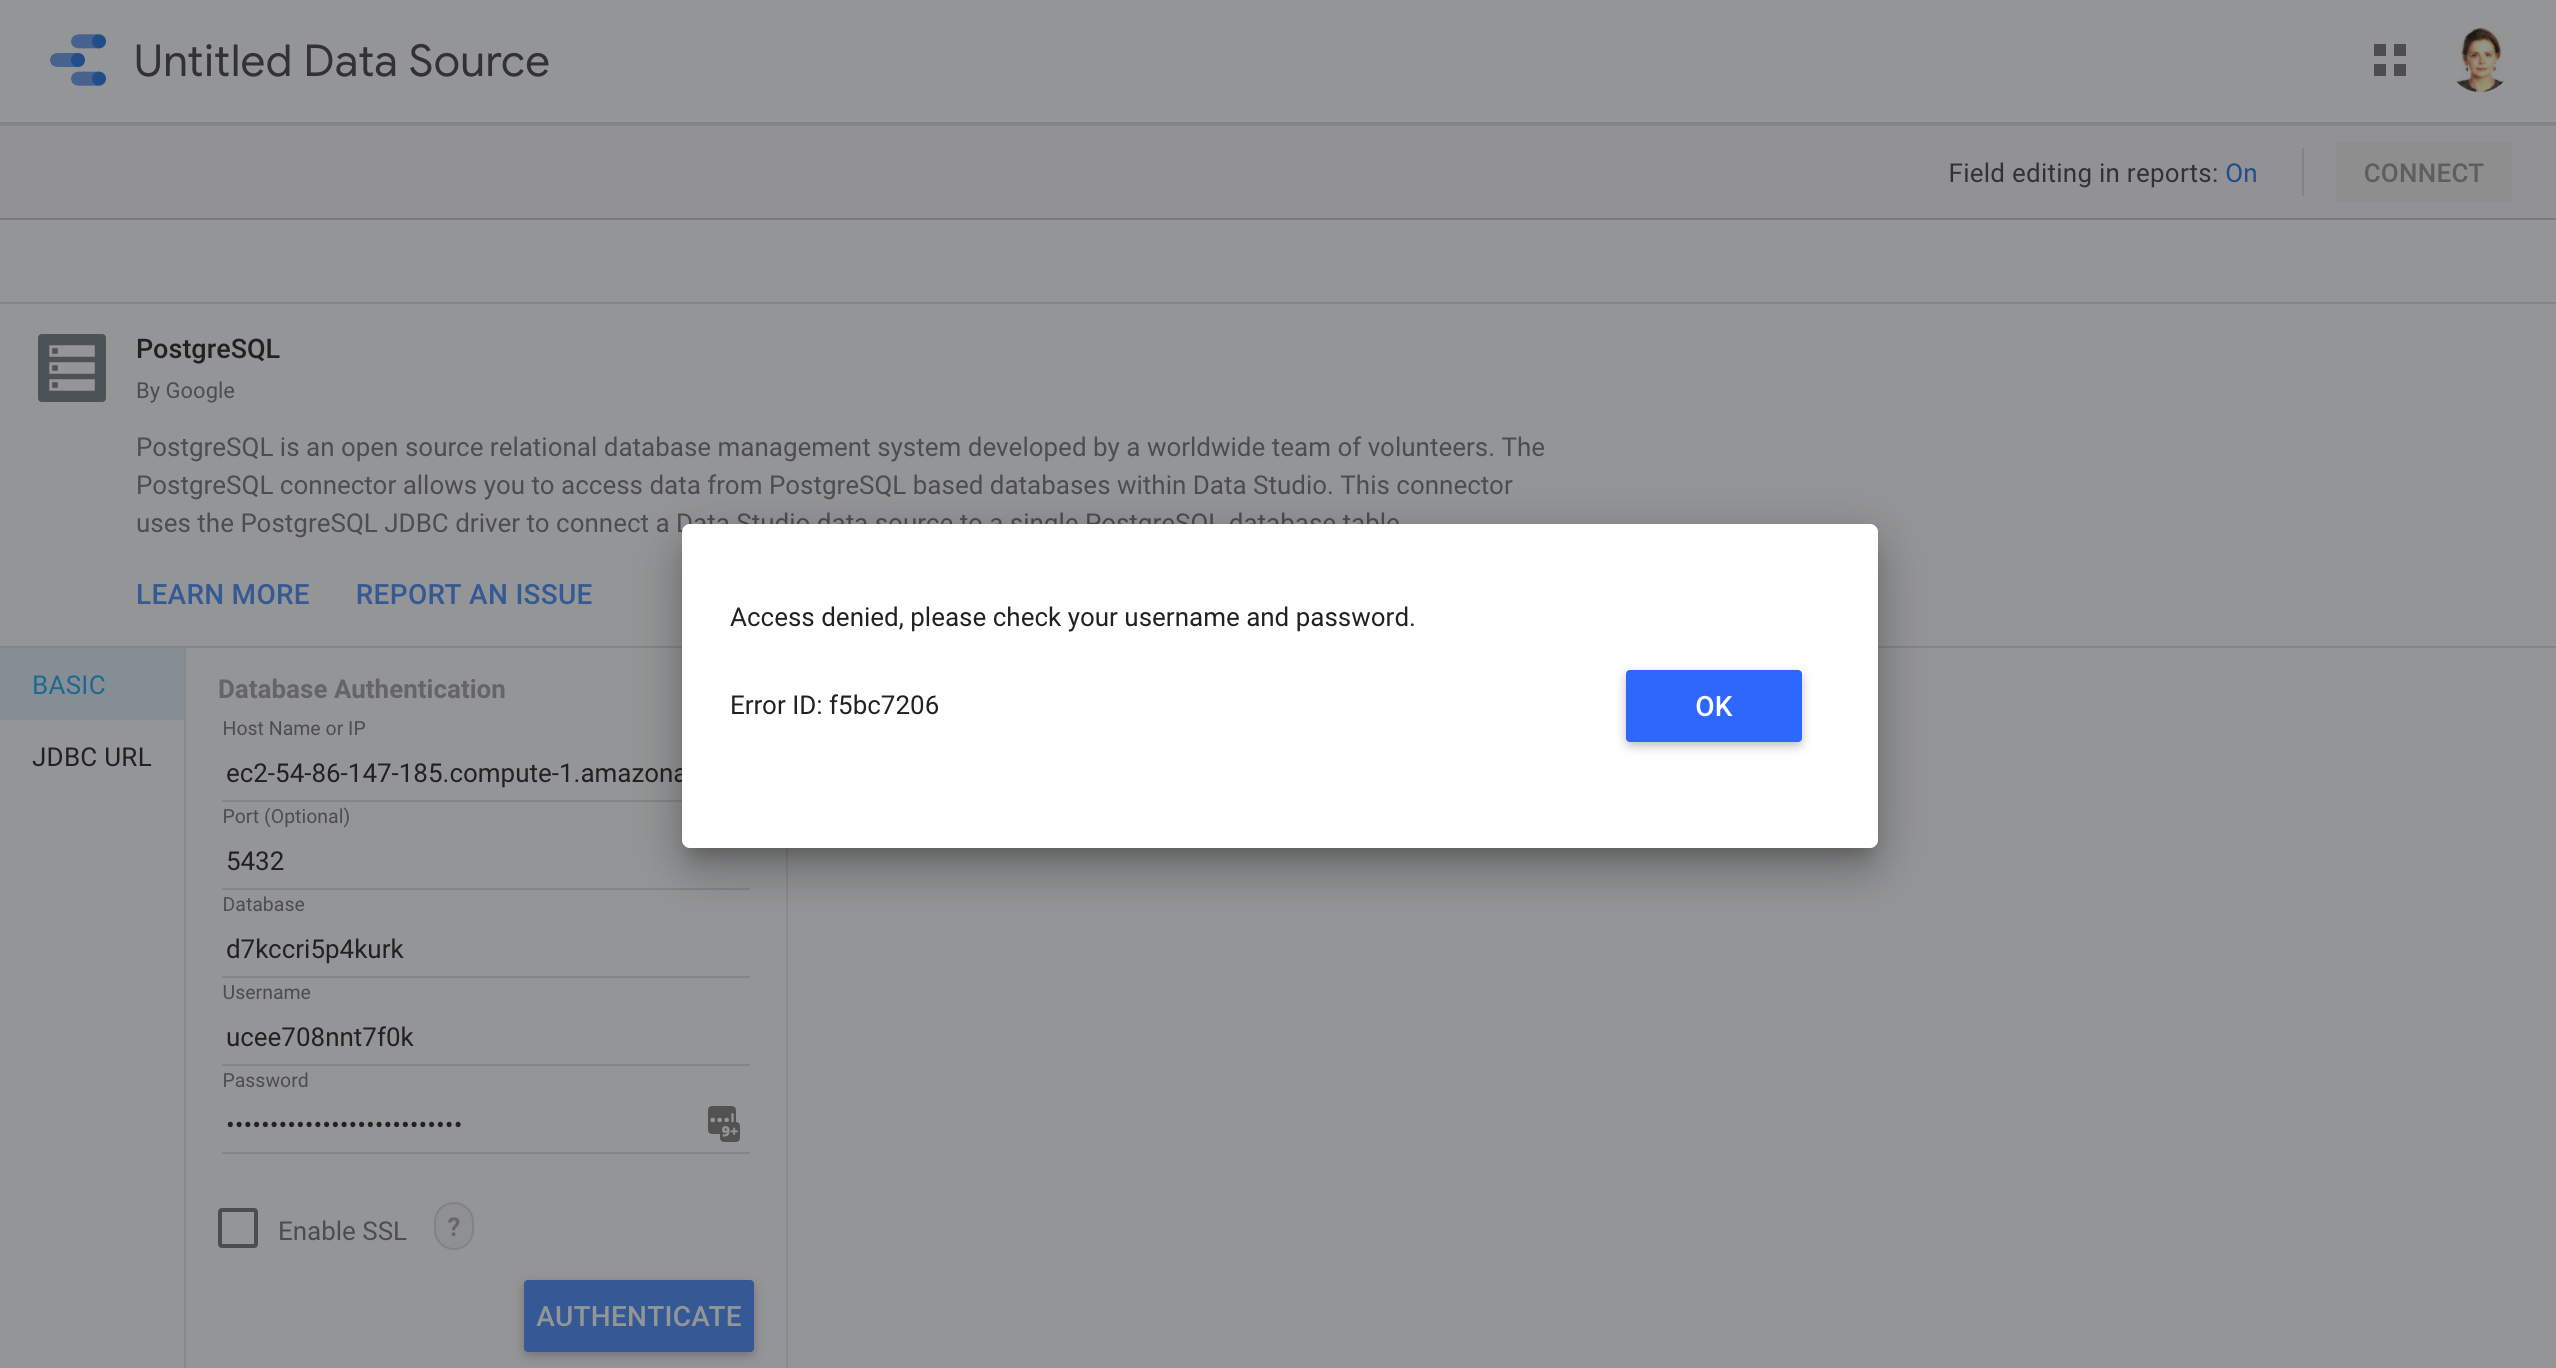Click the grid/apps icon in top right

(x=2390, y=61)
